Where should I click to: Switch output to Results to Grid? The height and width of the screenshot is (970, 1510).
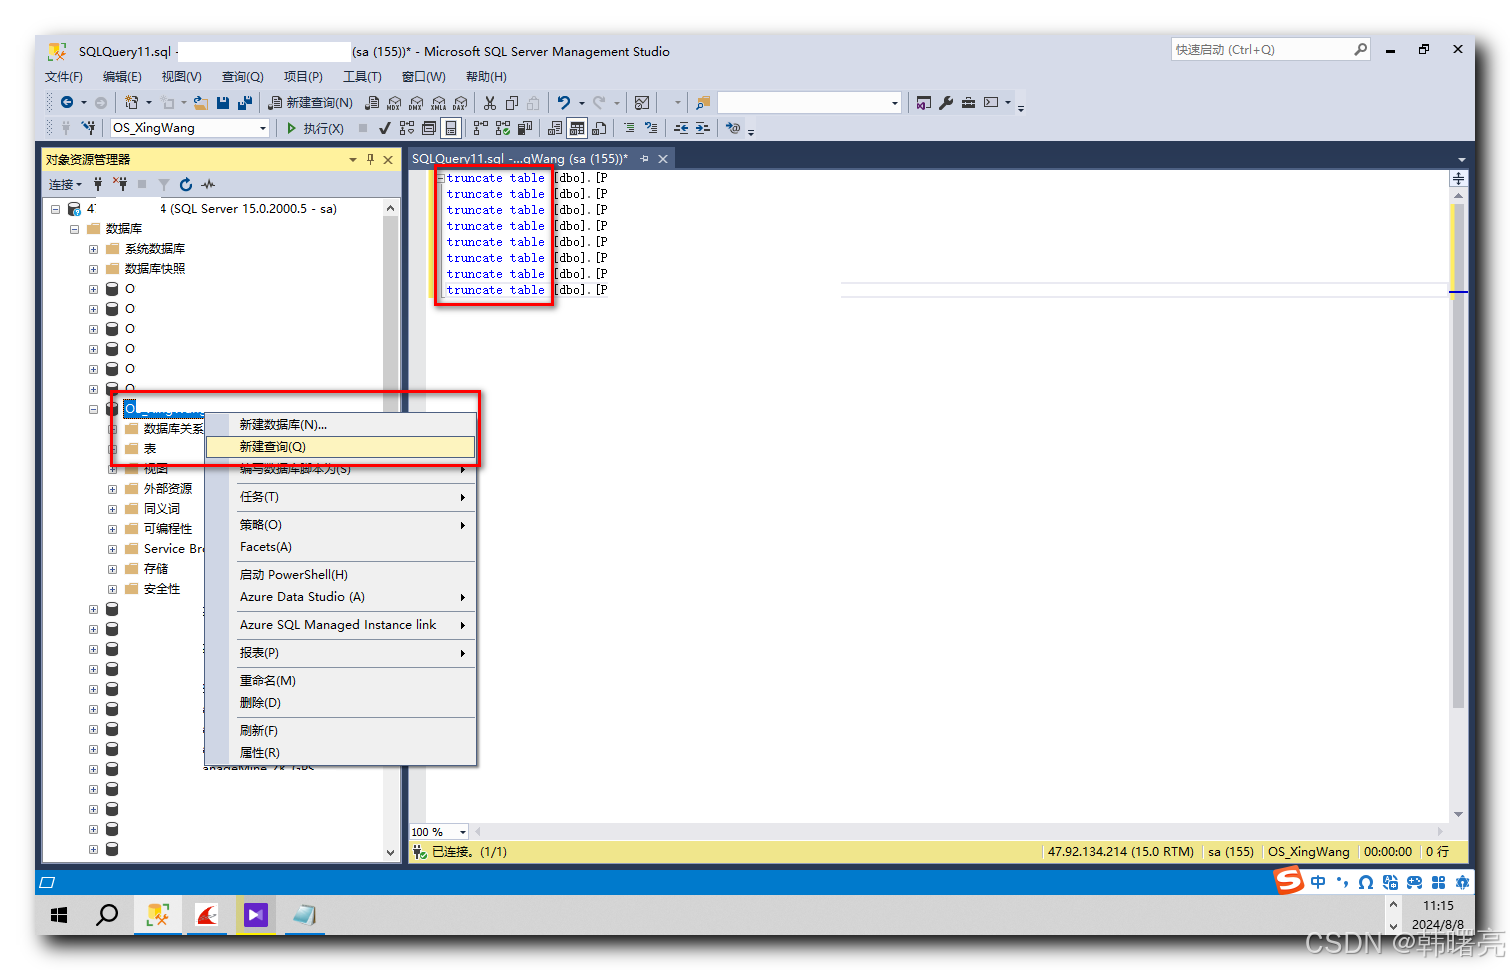coord(577,128)
